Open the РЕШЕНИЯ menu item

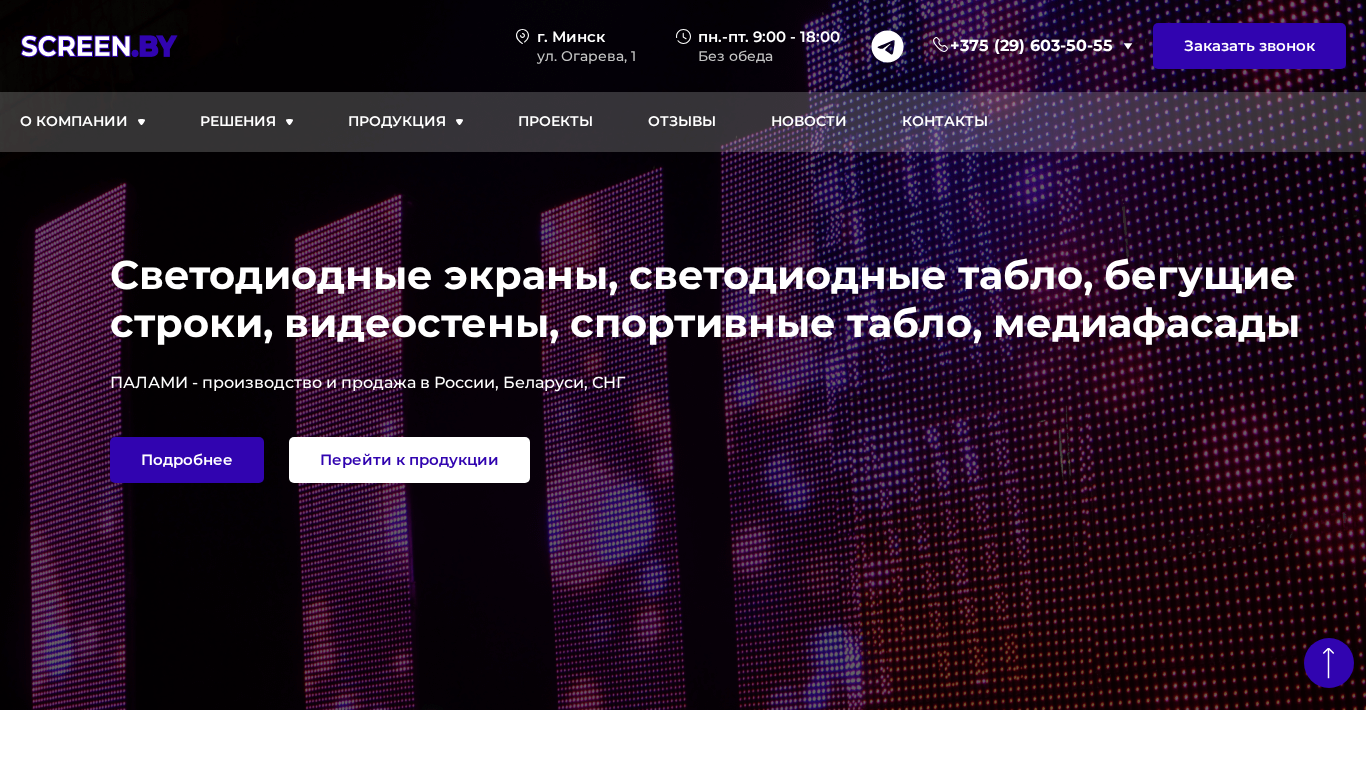[238, 121]
